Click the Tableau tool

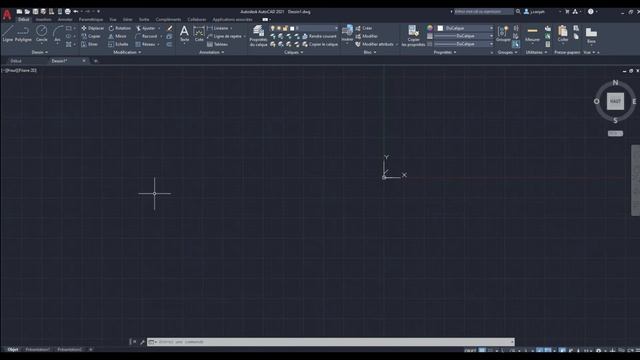(x=218, y=44)
